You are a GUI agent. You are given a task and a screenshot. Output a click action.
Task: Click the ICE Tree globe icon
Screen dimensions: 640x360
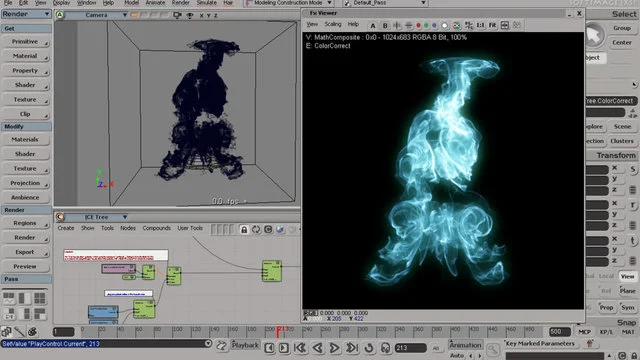280,229
